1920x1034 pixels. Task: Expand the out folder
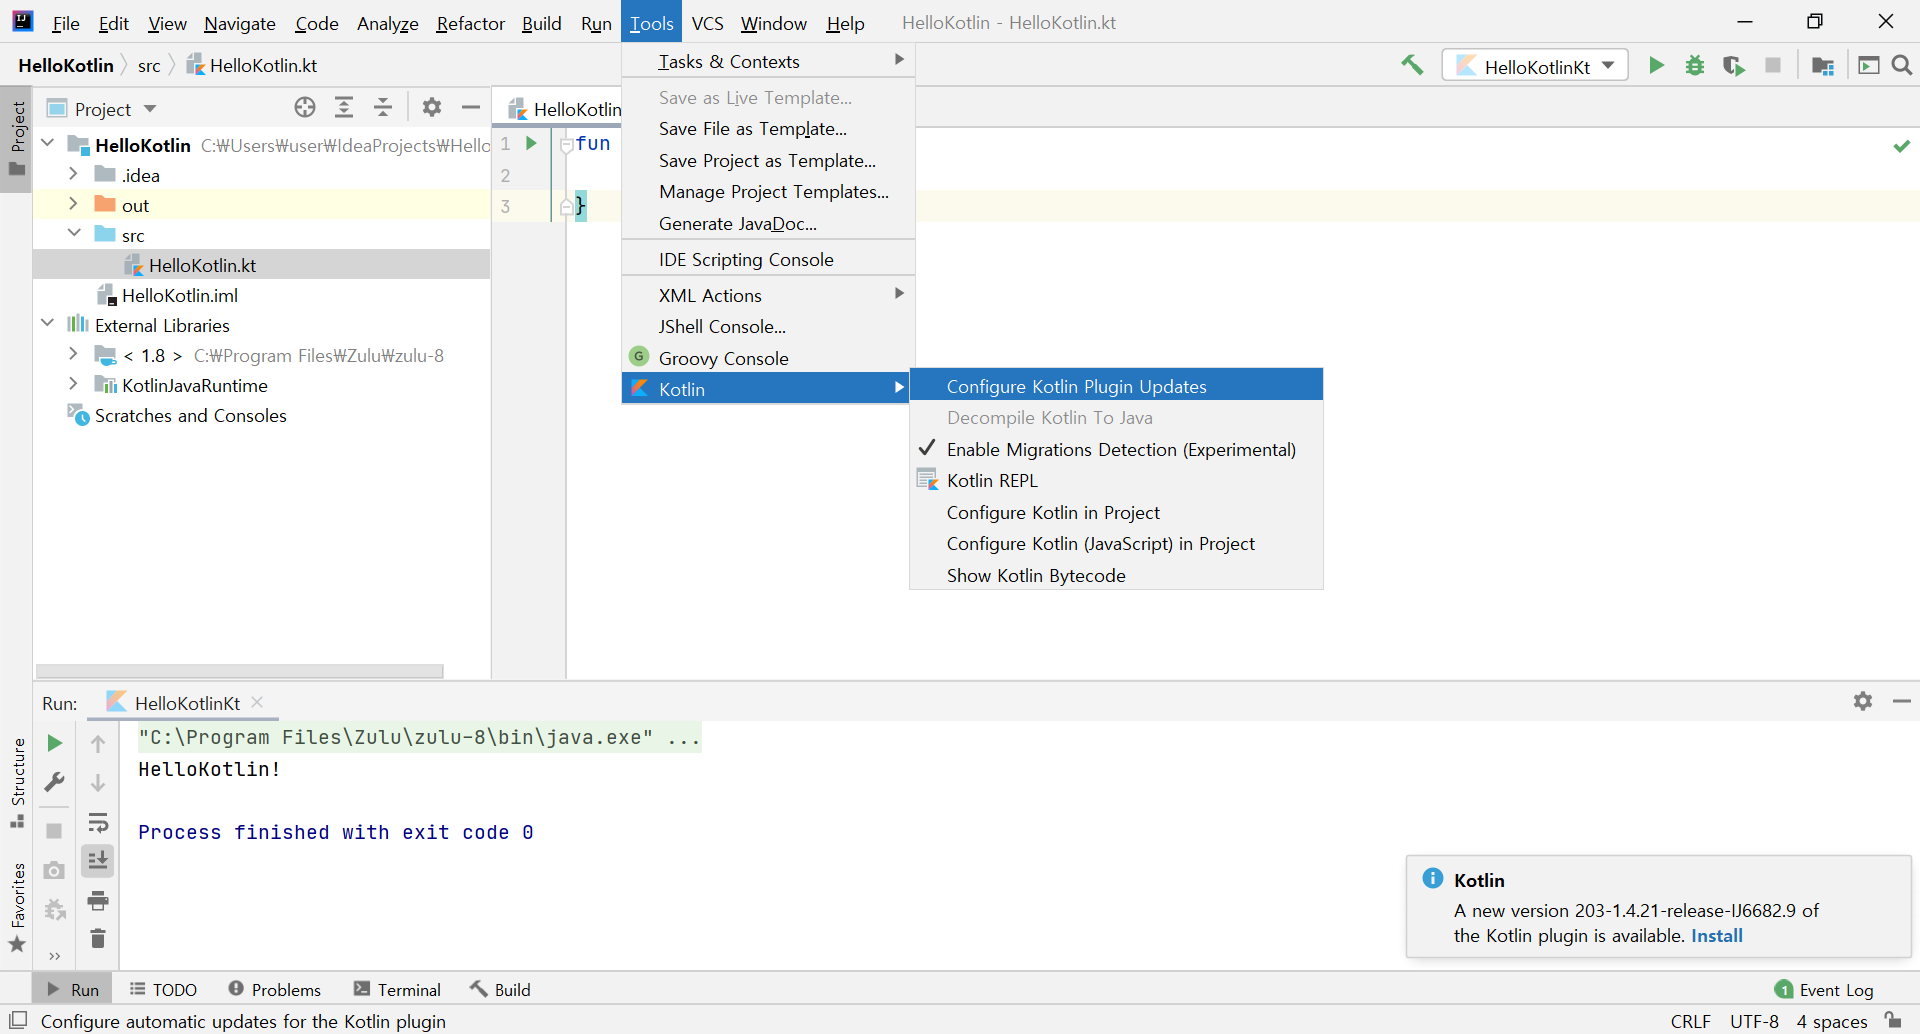(73, 204)
